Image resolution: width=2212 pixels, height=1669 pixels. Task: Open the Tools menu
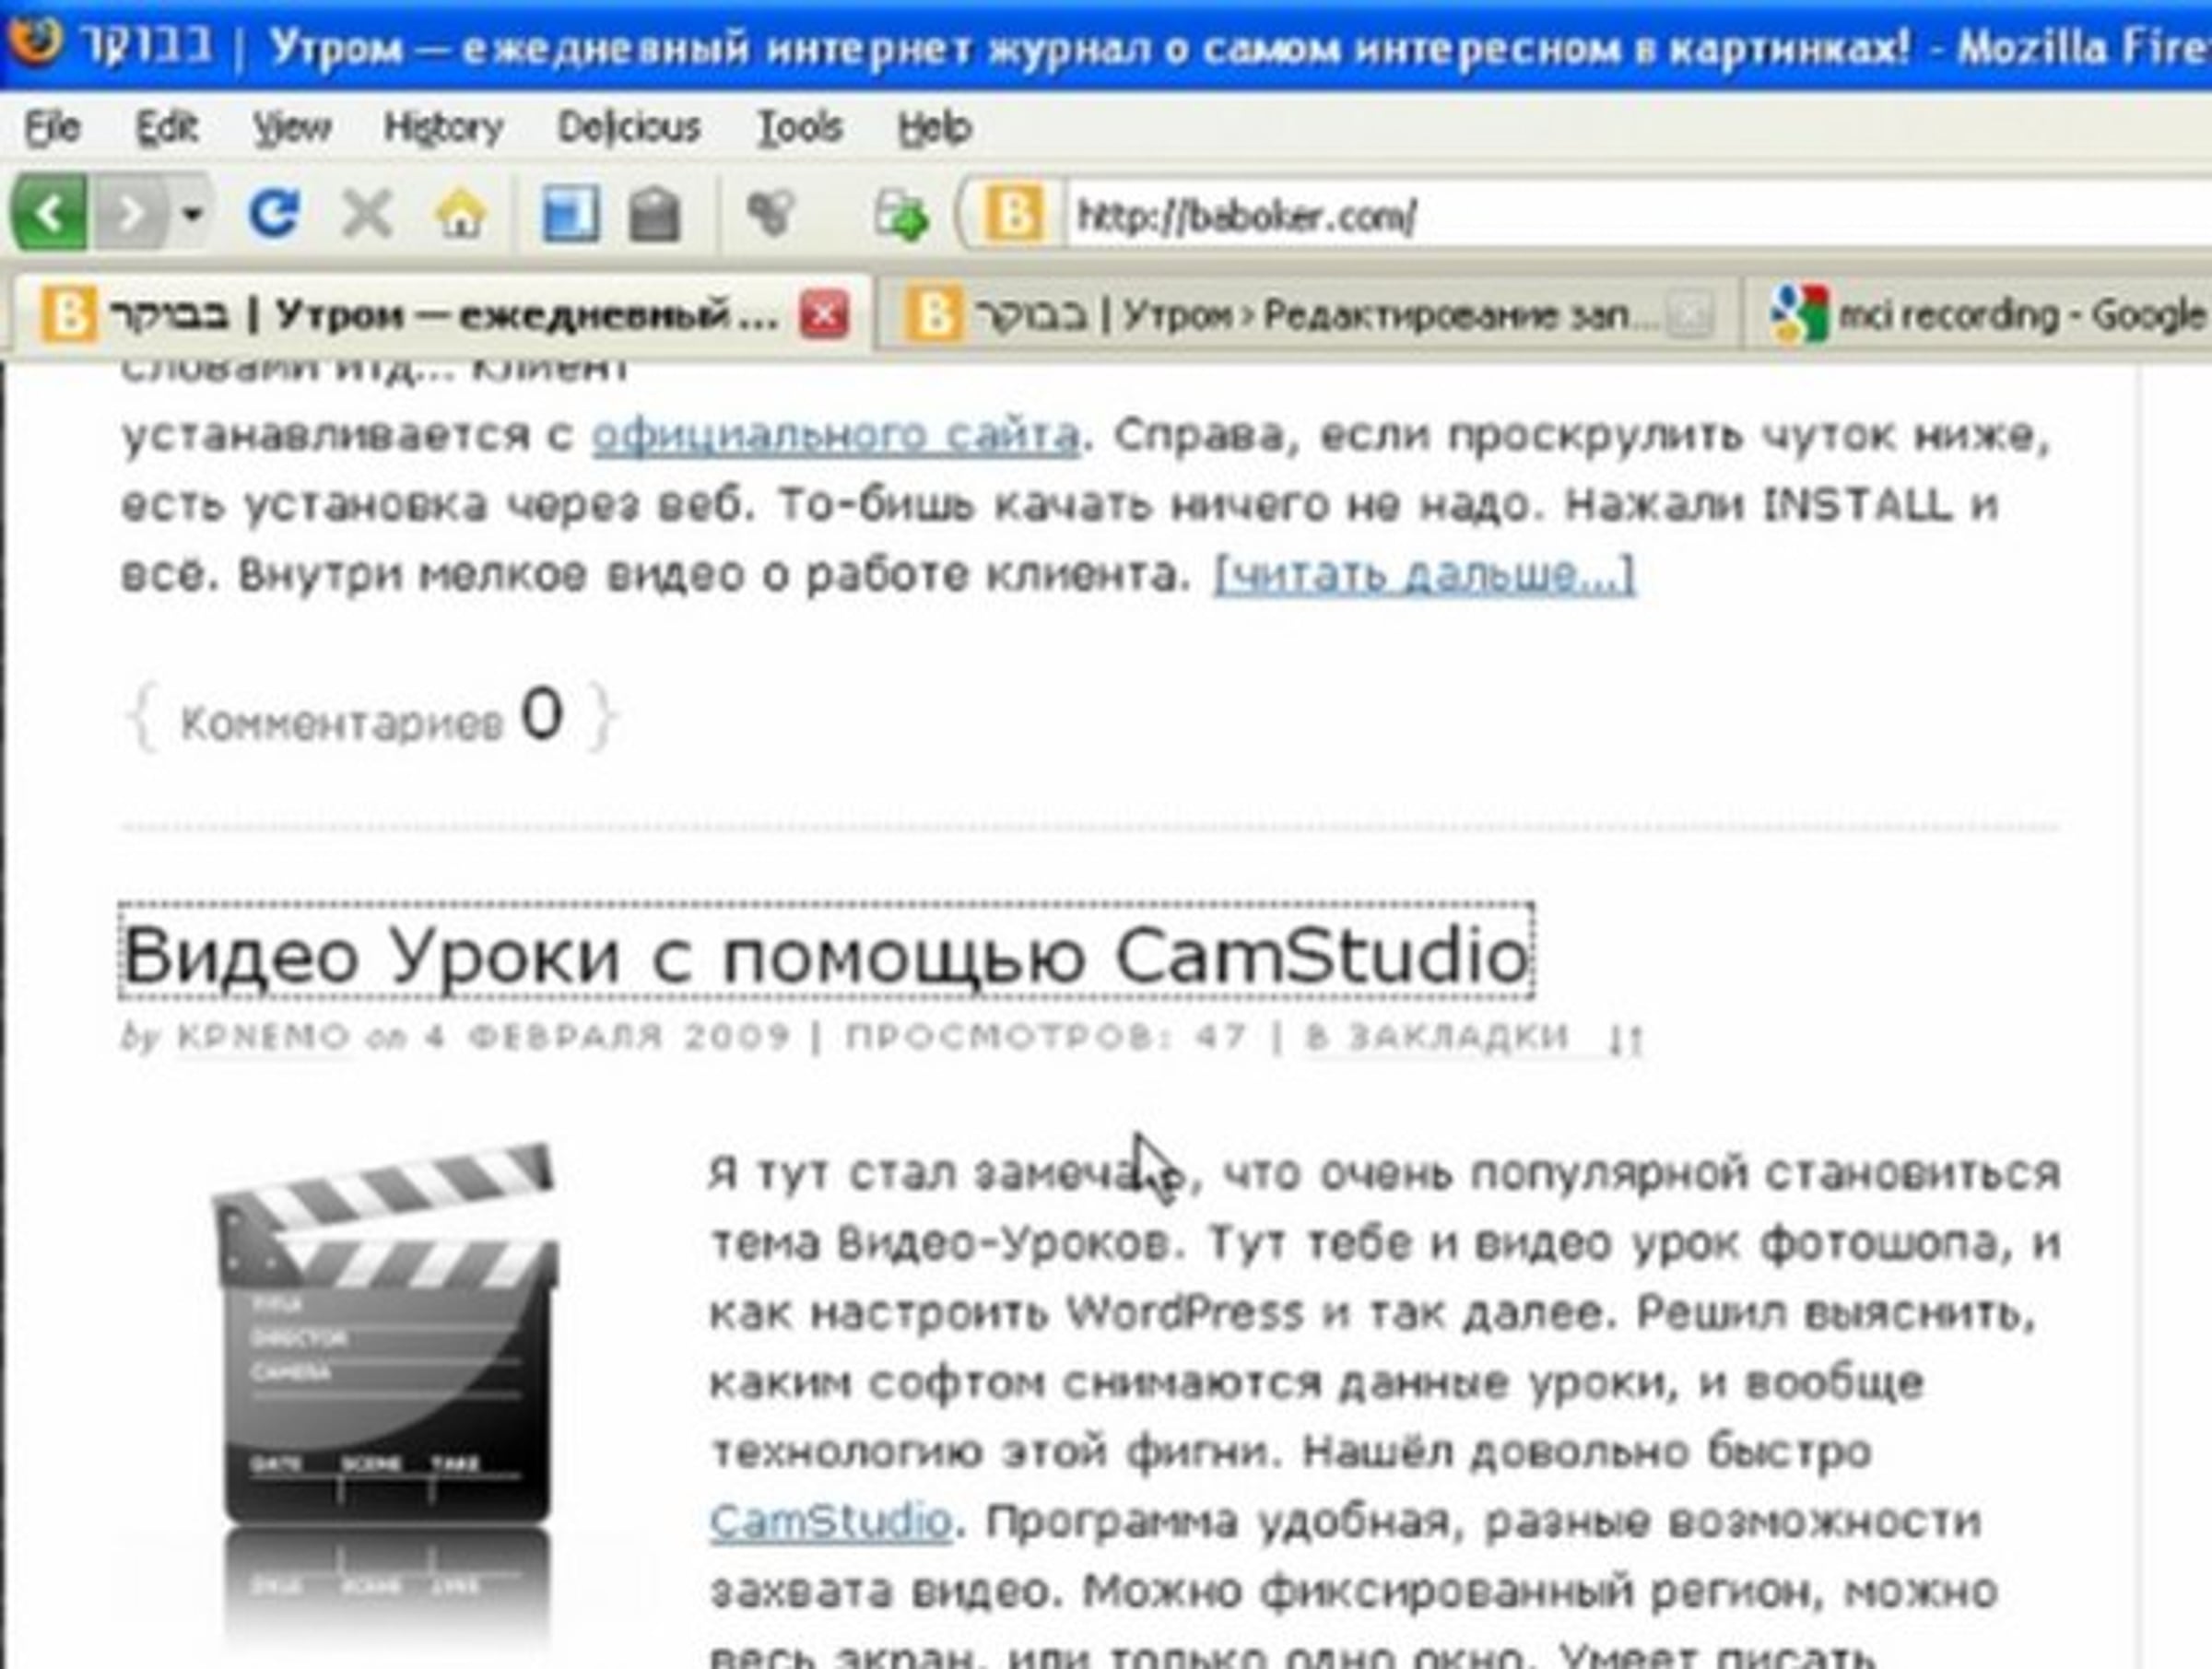pos(799,128)
